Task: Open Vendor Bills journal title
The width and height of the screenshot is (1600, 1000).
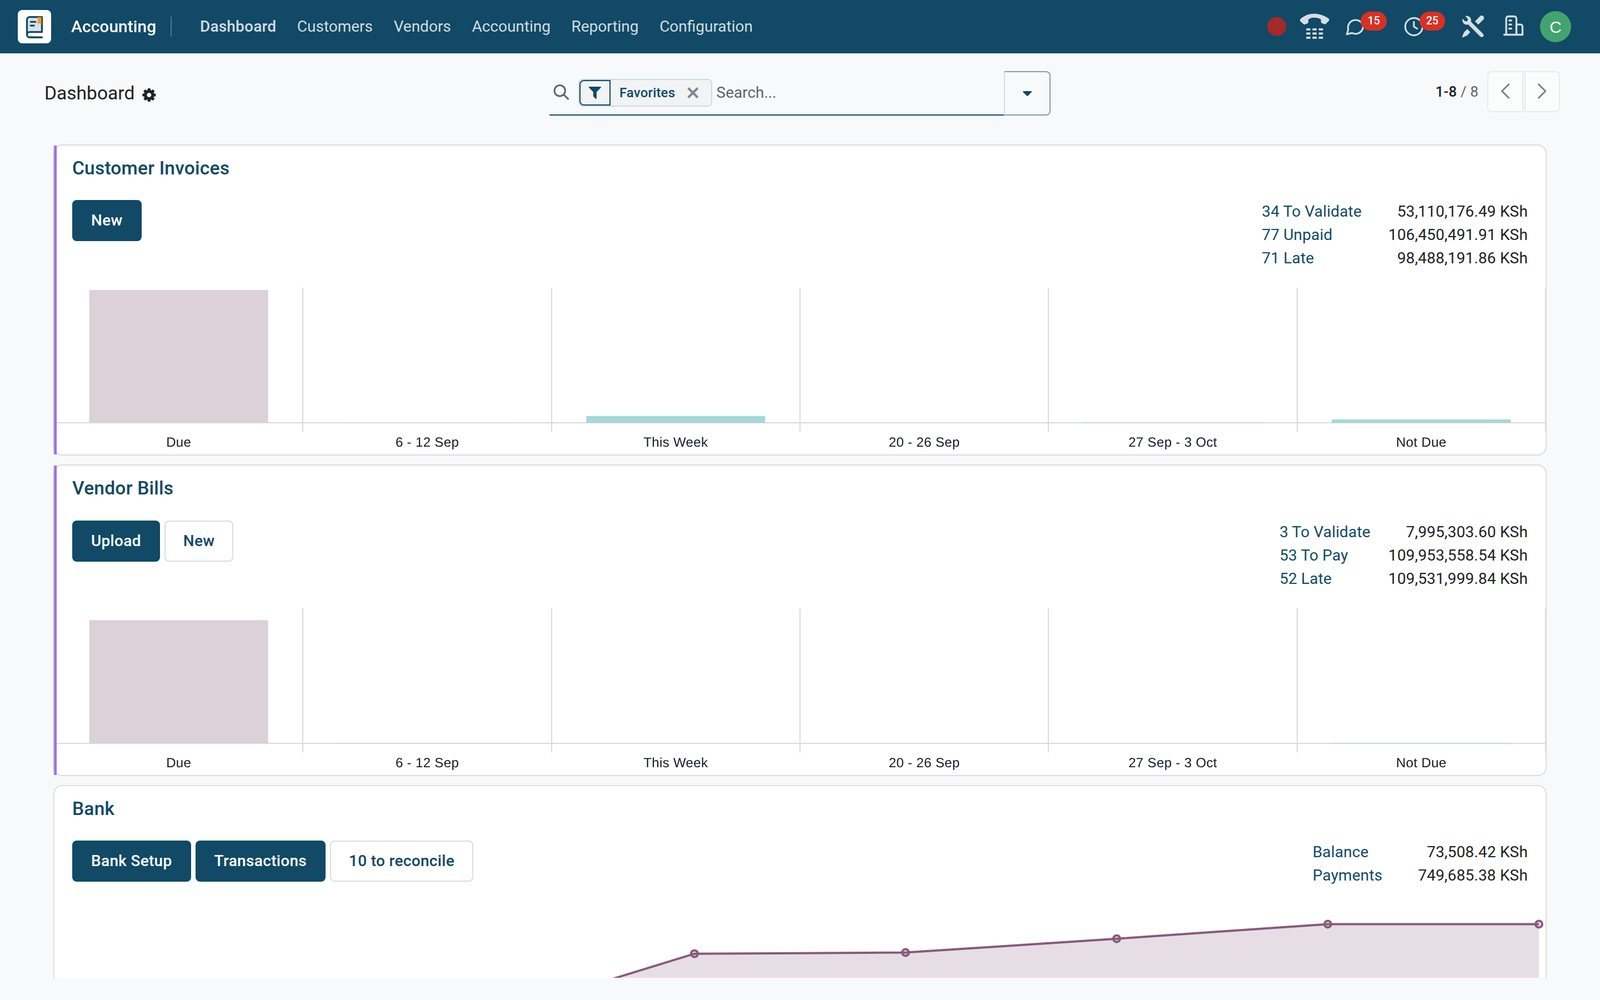Action: pyautogui.click(x=123, y=489)
